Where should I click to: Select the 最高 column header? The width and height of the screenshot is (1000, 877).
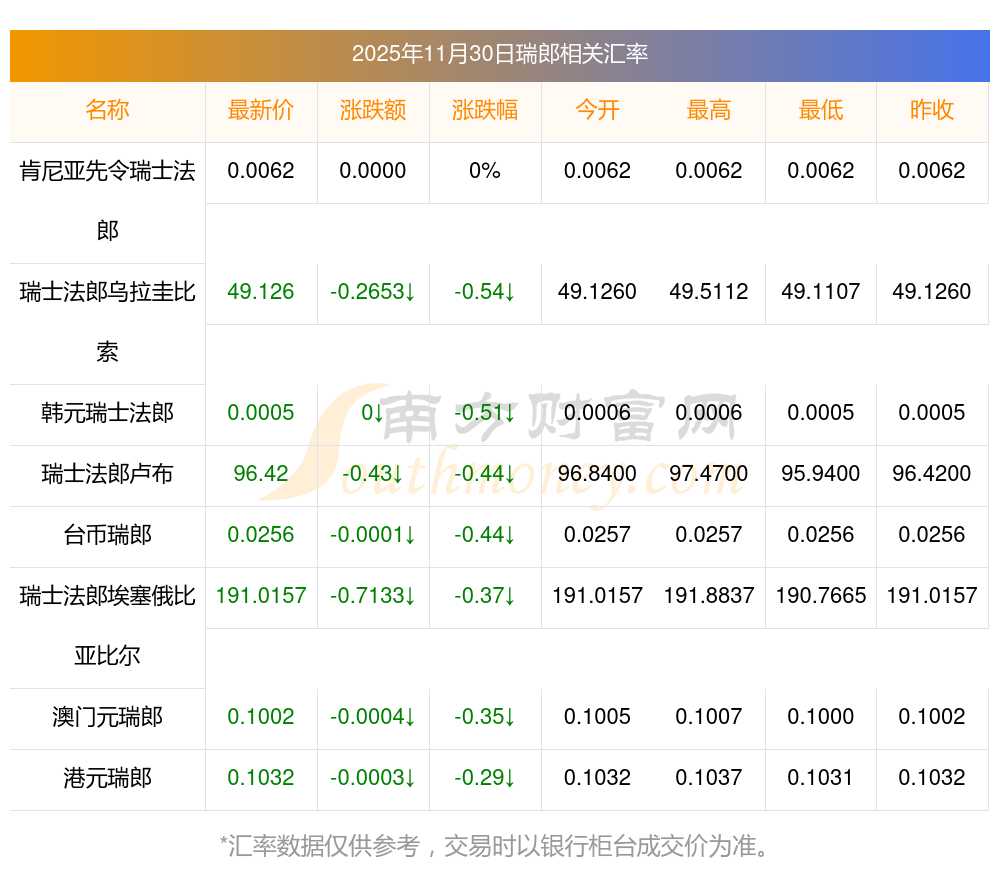coord(709,111)
